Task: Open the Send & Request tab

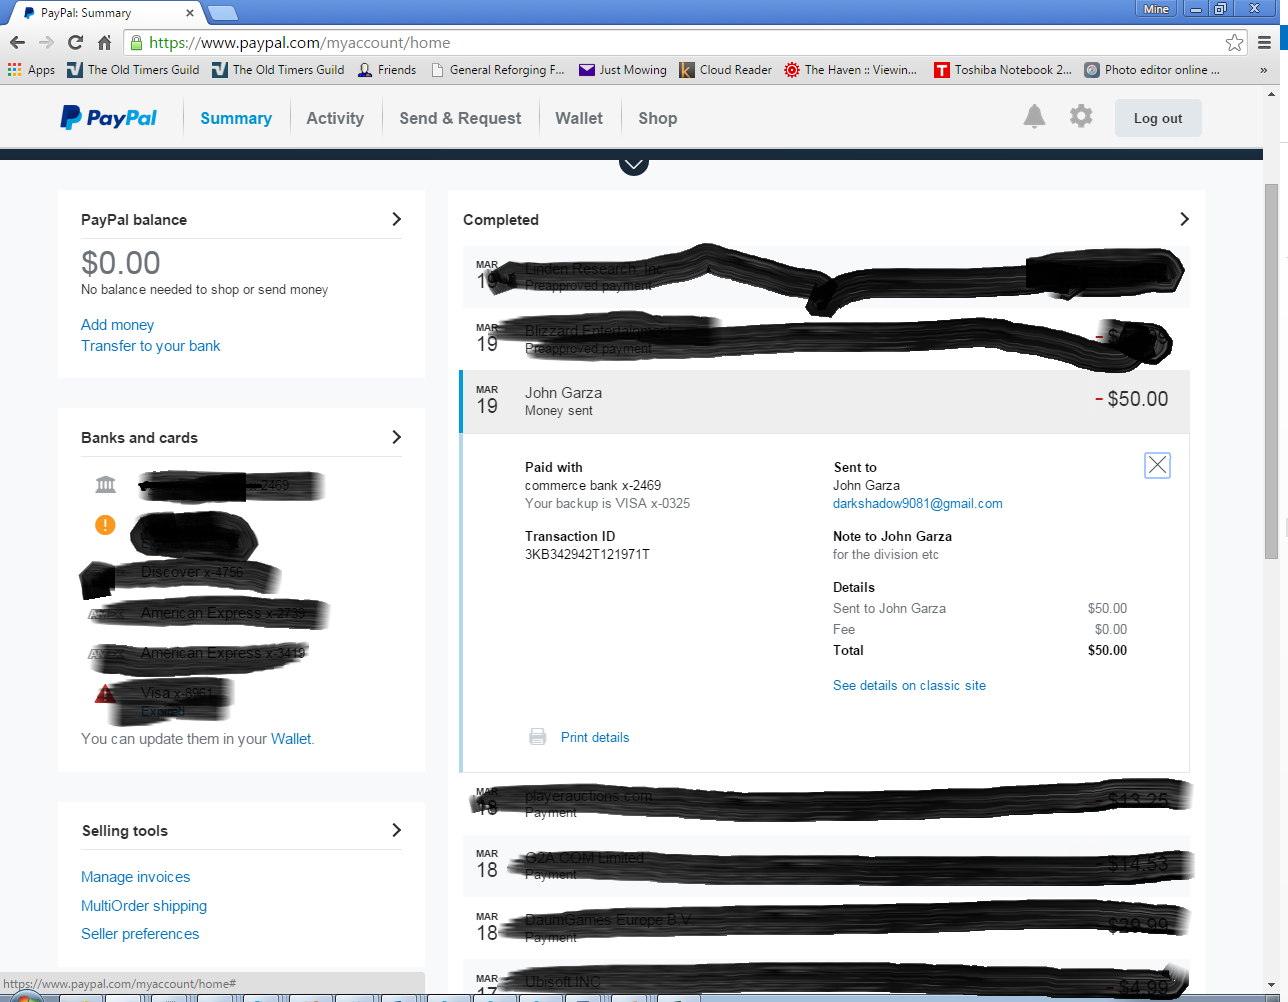Action: [x=460, y=118]
